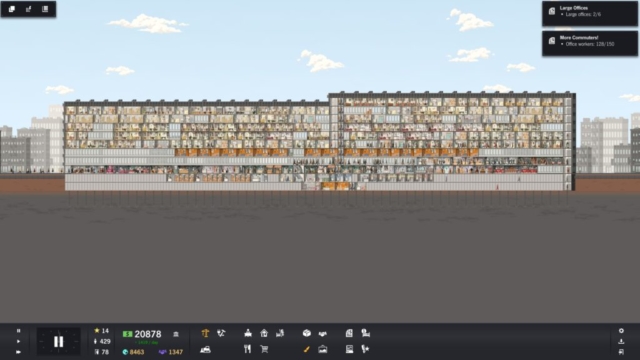Open the utilities cube services category
640x360 pixels.
click(307, 333)
